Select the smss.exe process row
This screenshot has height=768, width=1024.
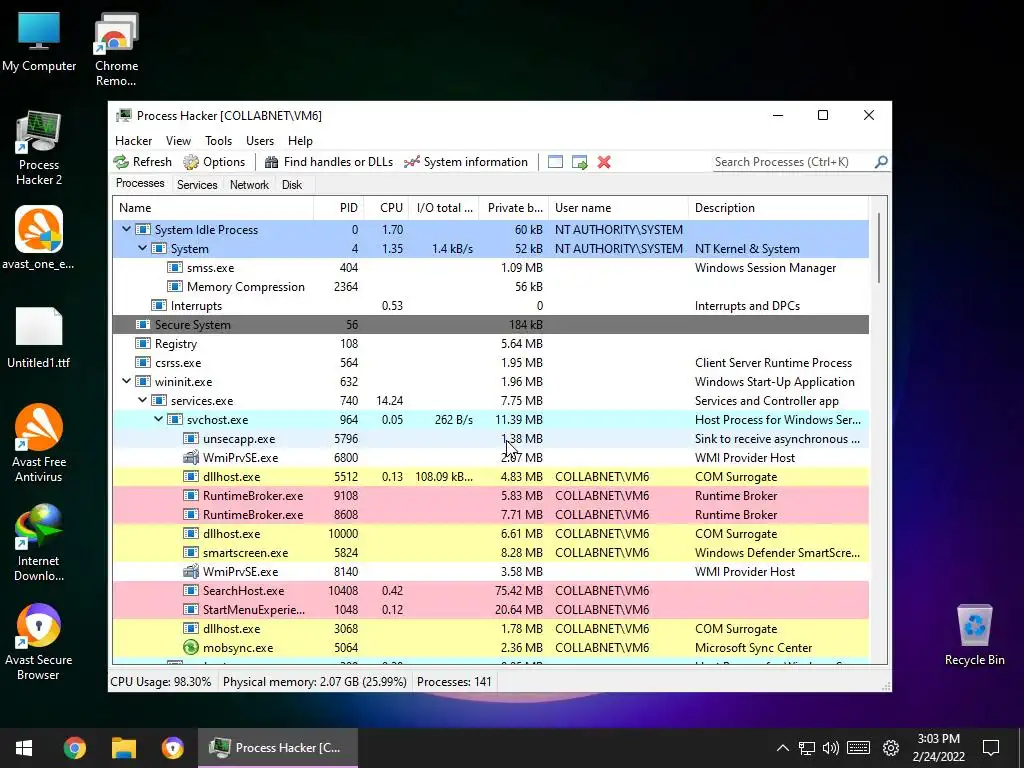pyautogui.click(x=491, y=268)
